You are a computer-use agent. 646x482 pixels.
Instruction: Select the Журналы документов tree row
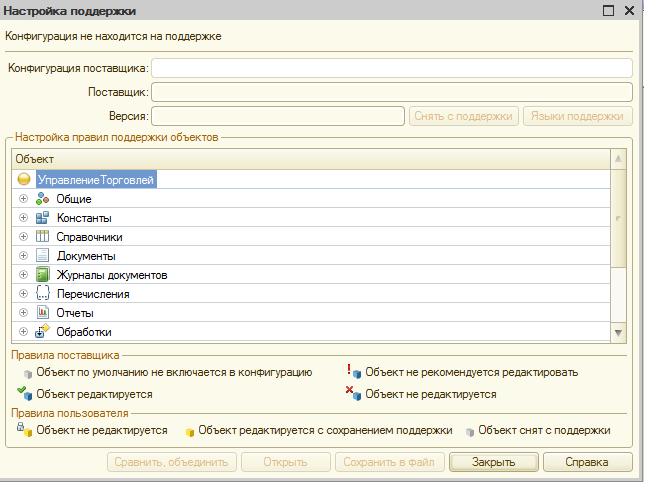coord(111,275)
